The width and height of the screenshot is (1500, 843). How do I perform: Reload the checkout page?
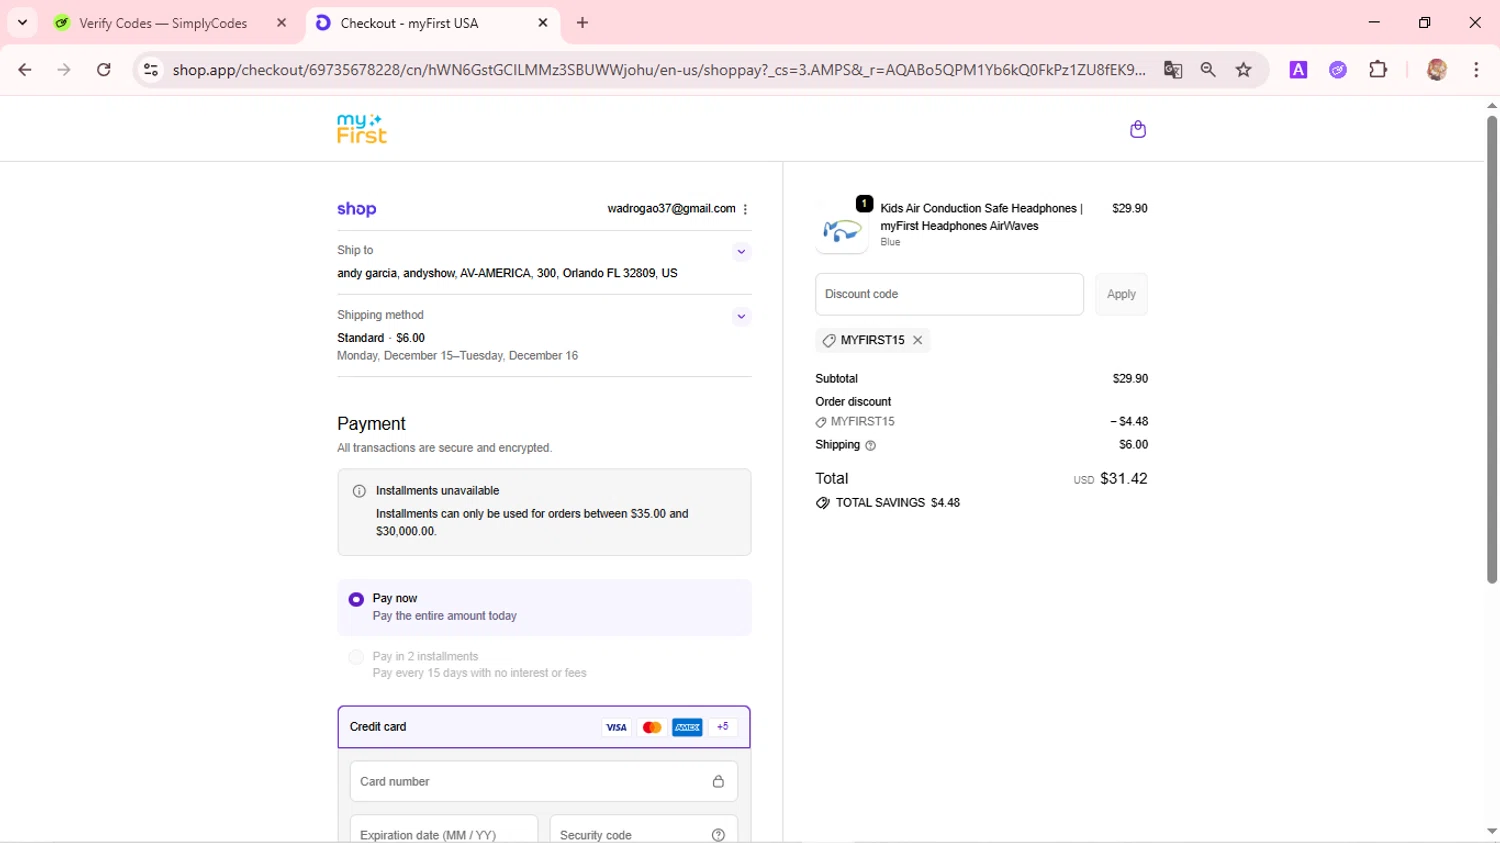coord(104,70)
